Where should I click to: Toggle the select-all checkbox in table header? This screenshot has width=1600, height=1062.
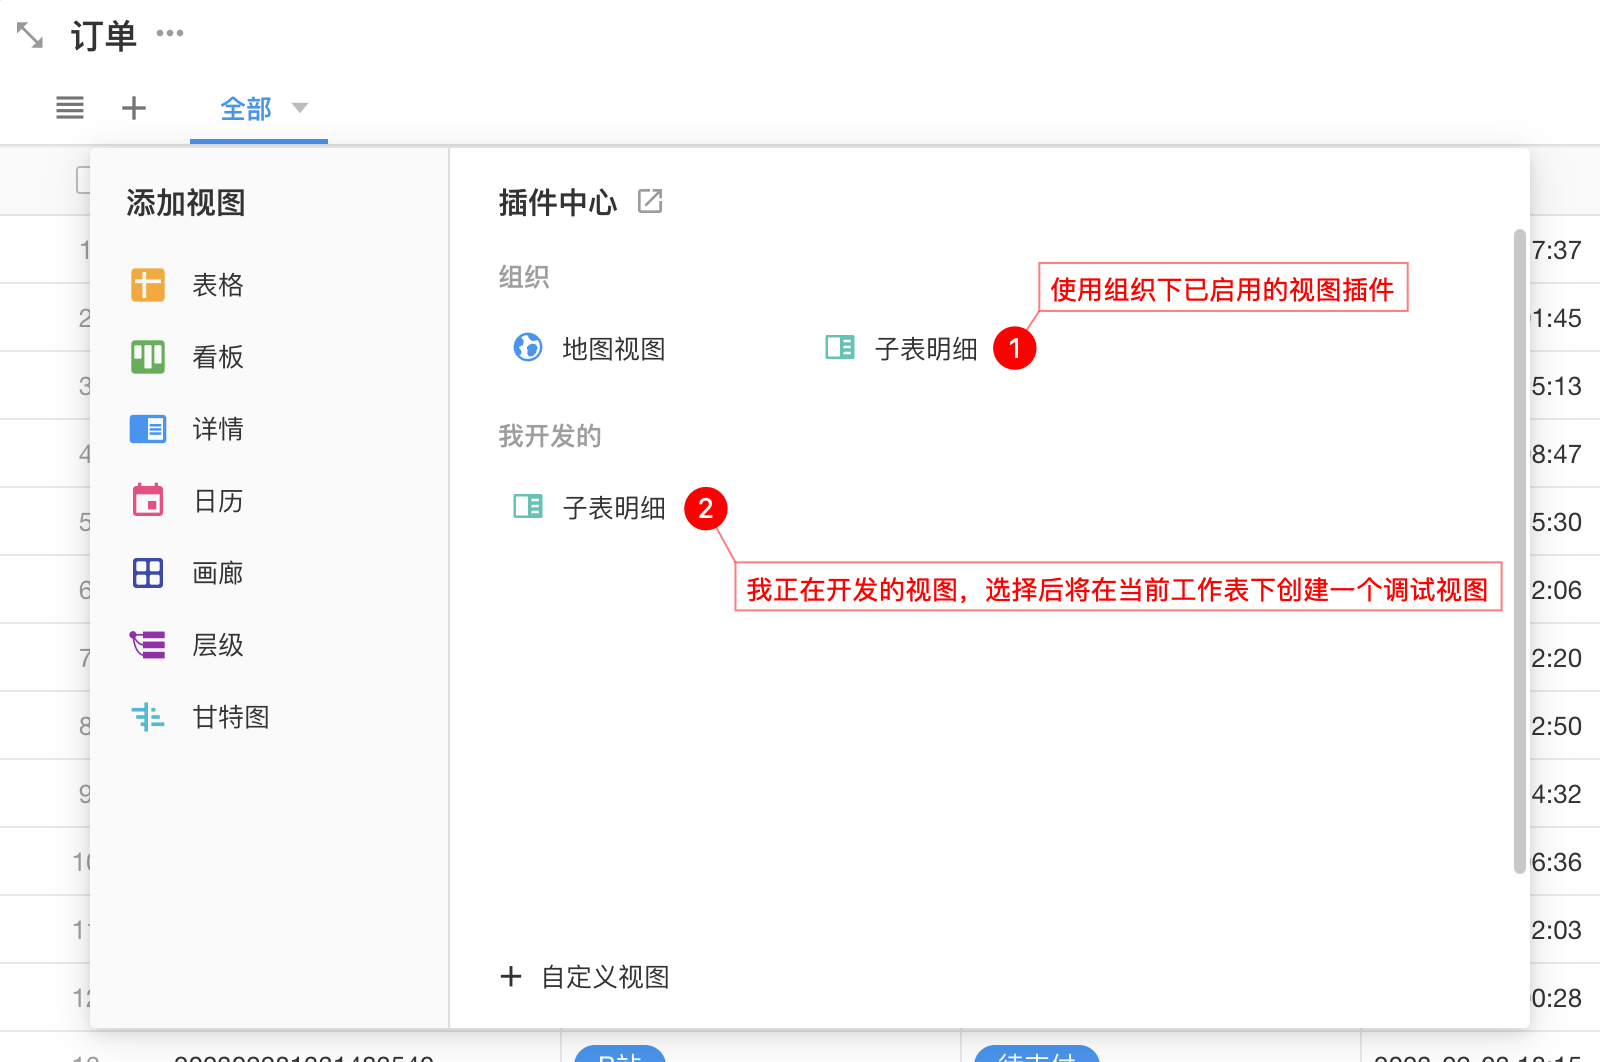click(x=83, y=180)
